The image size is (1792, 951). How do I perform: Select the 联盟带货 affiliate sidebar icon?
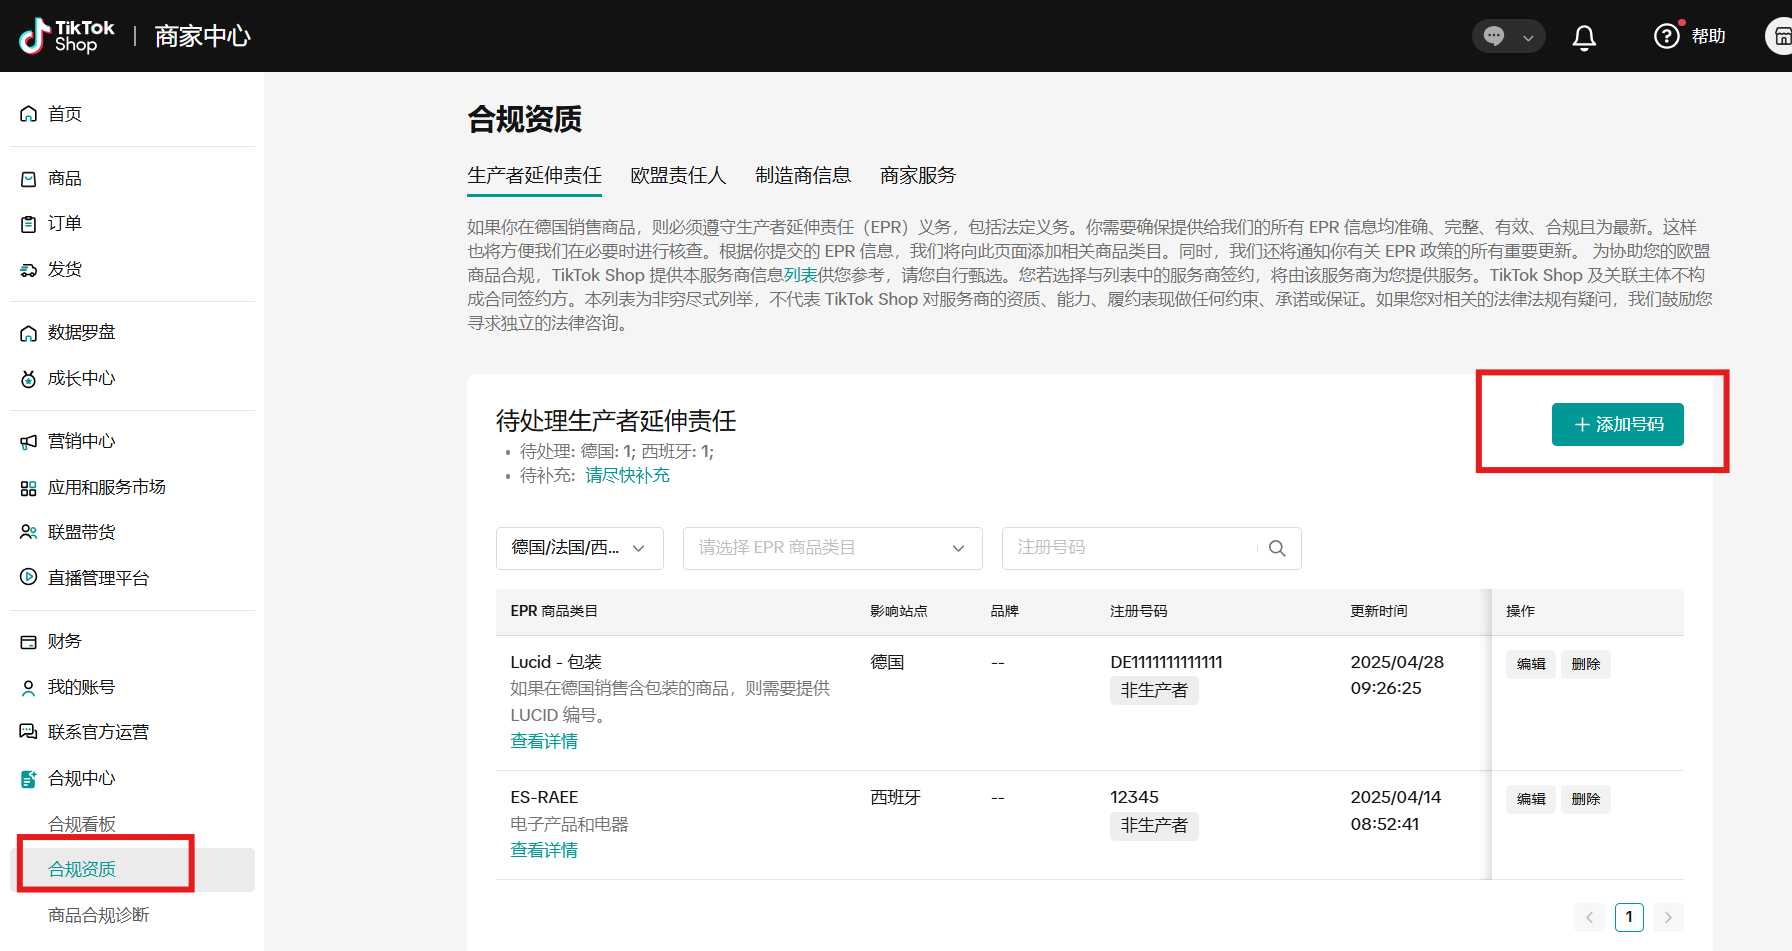tap(27, 531)
